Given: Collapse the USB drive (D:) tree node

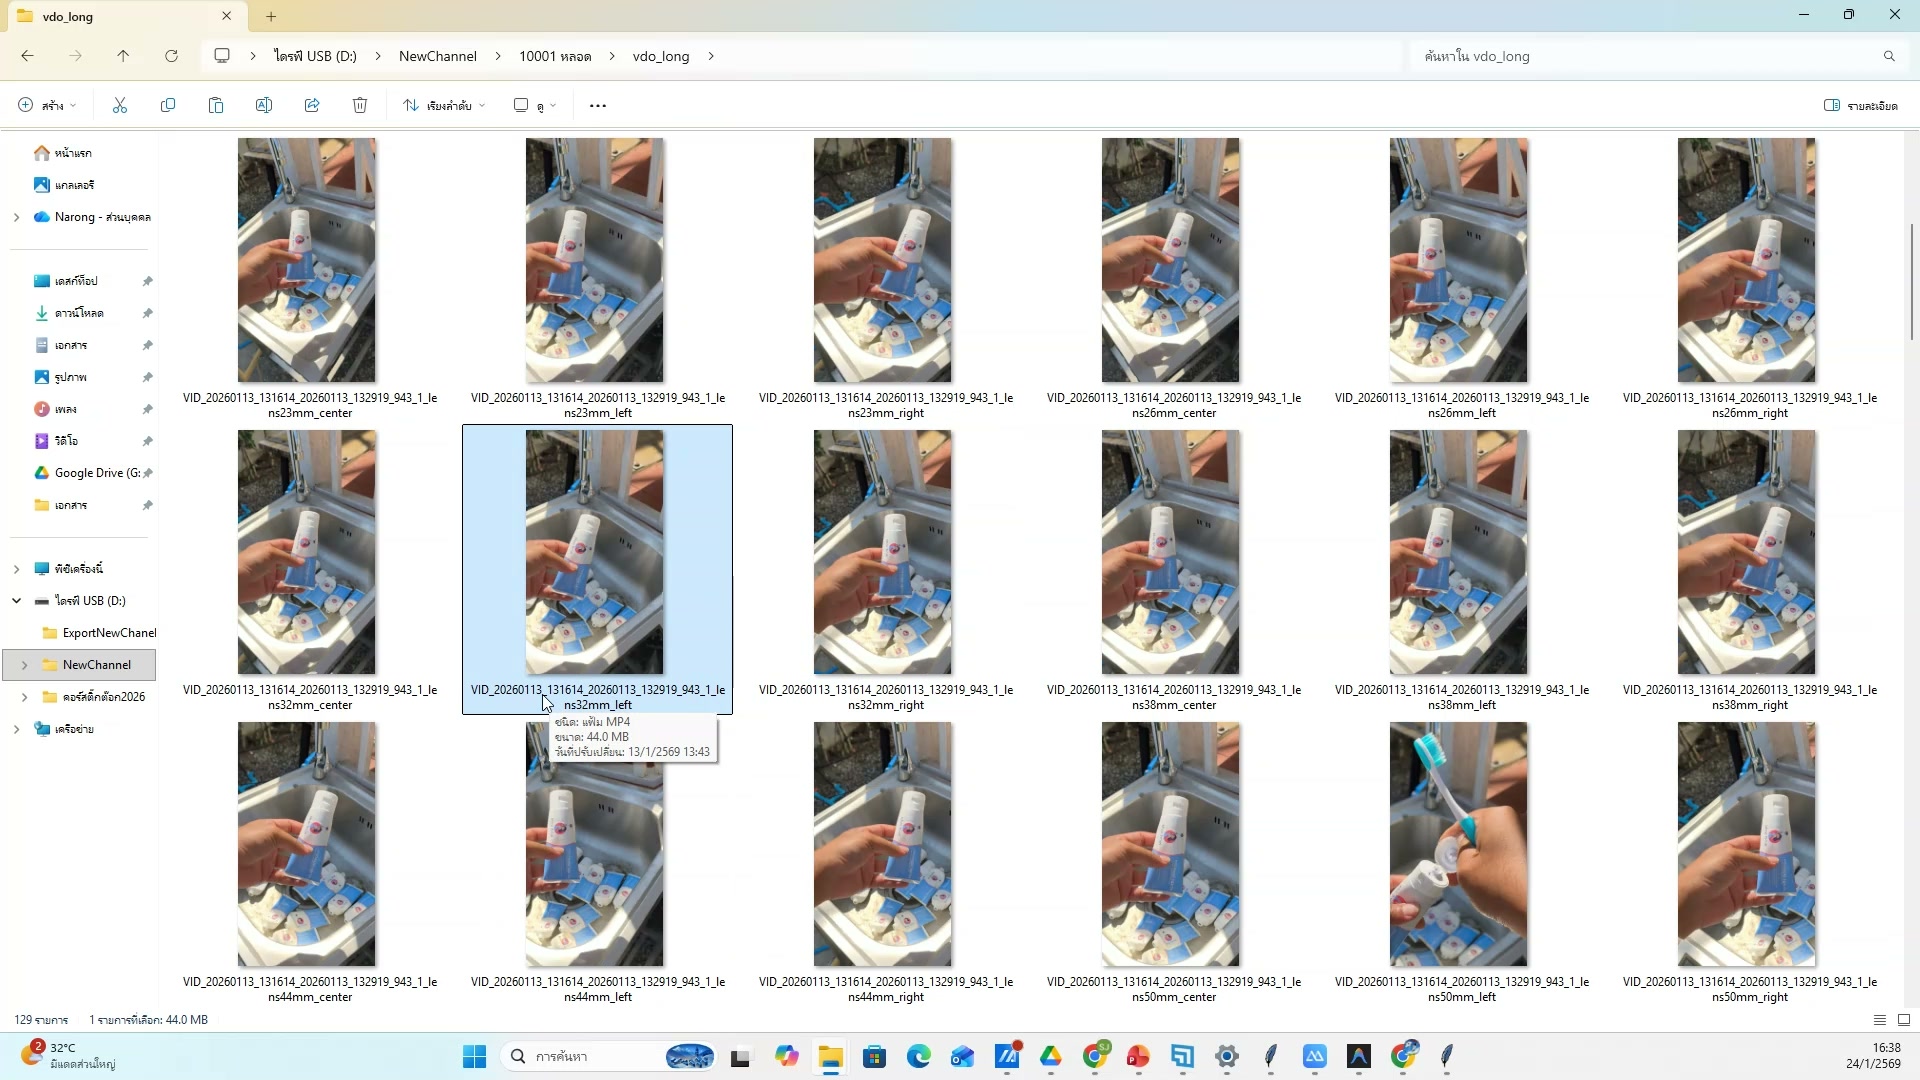Looking at the screenshot, I should click(15, 600).
